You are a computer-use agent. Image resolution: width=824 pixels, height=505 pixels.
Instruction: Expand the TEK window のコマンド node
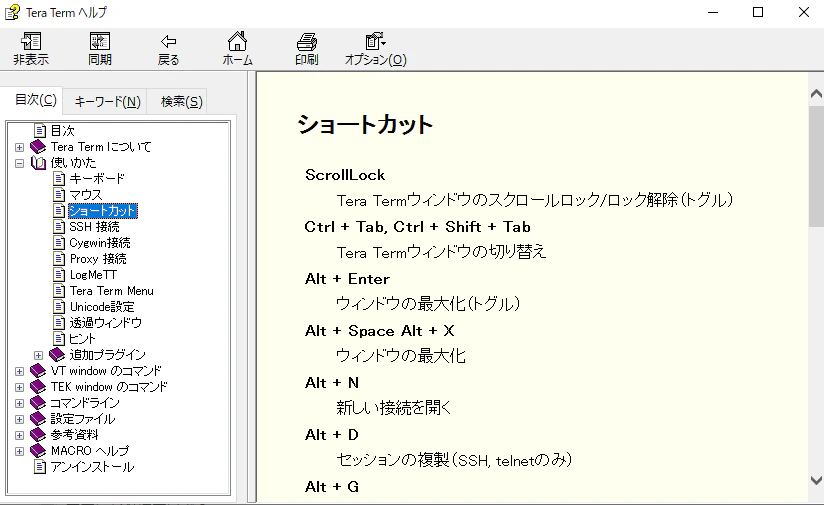pyautogui.click(x=19, y=387)
